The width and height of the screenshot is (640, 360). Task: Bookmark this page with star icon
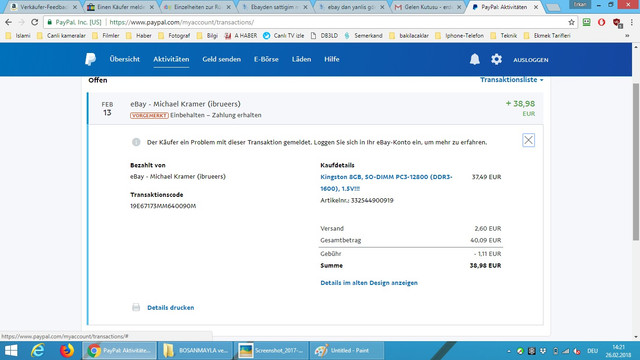tap(571, 22)
